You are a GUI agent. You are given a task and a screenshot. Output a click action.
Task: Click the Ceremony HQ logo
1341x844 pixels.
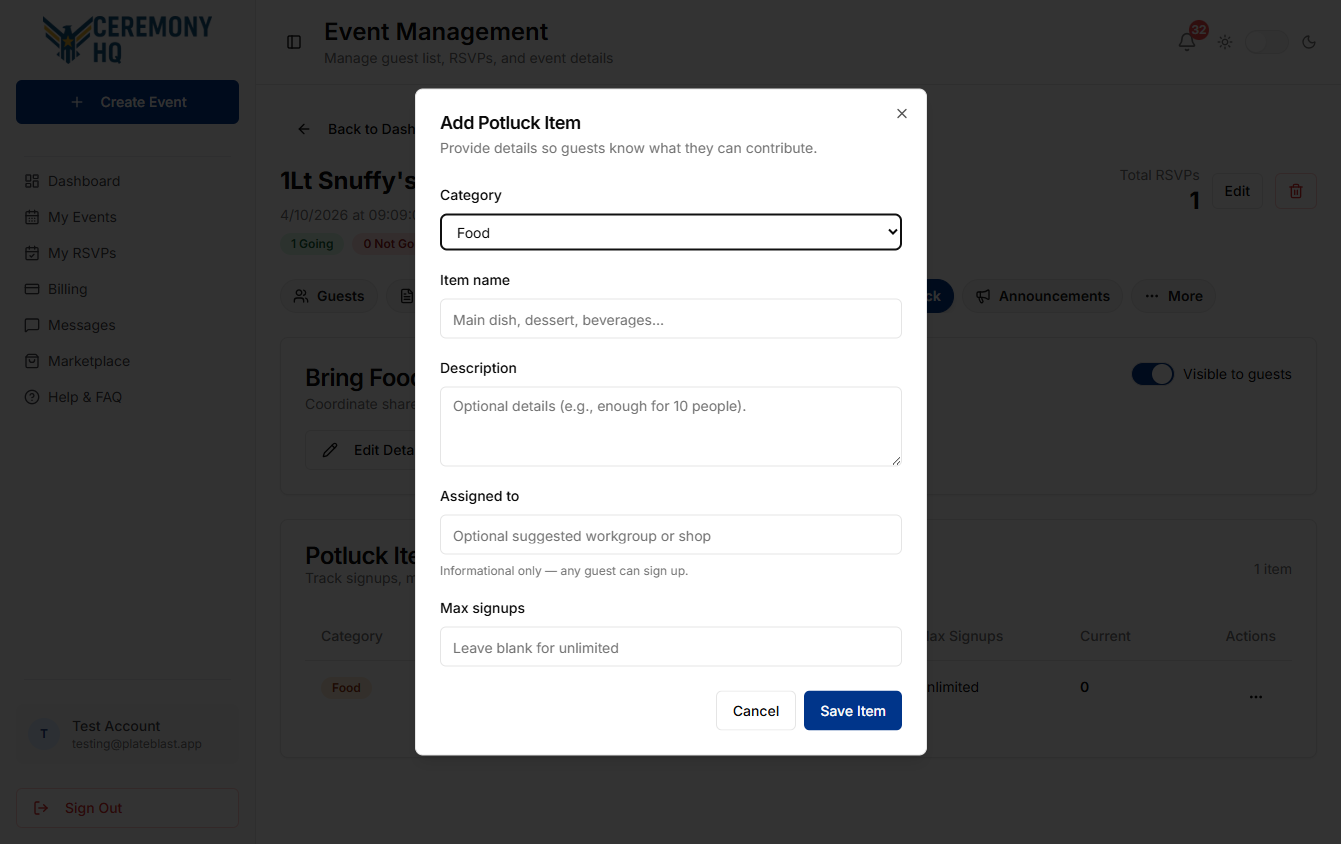point(127,40)
